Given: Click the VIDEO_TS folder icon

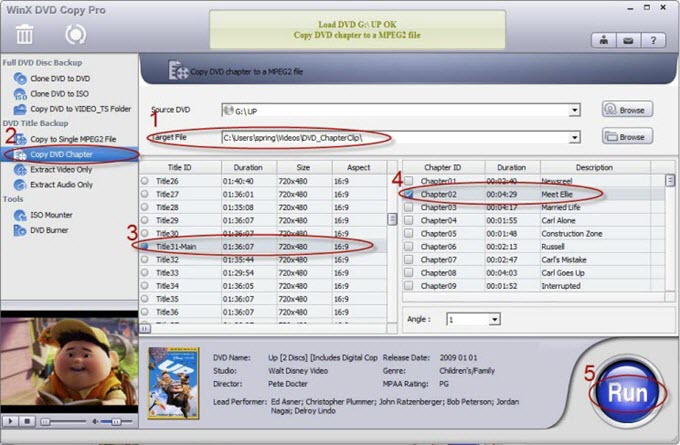Looking at the screenshot, I should [20, 109].
